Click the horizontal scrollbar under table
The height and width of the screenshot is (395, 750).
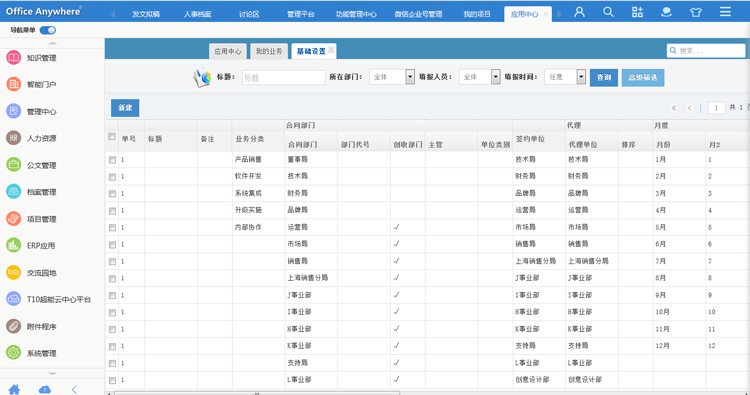coord(257,393)
